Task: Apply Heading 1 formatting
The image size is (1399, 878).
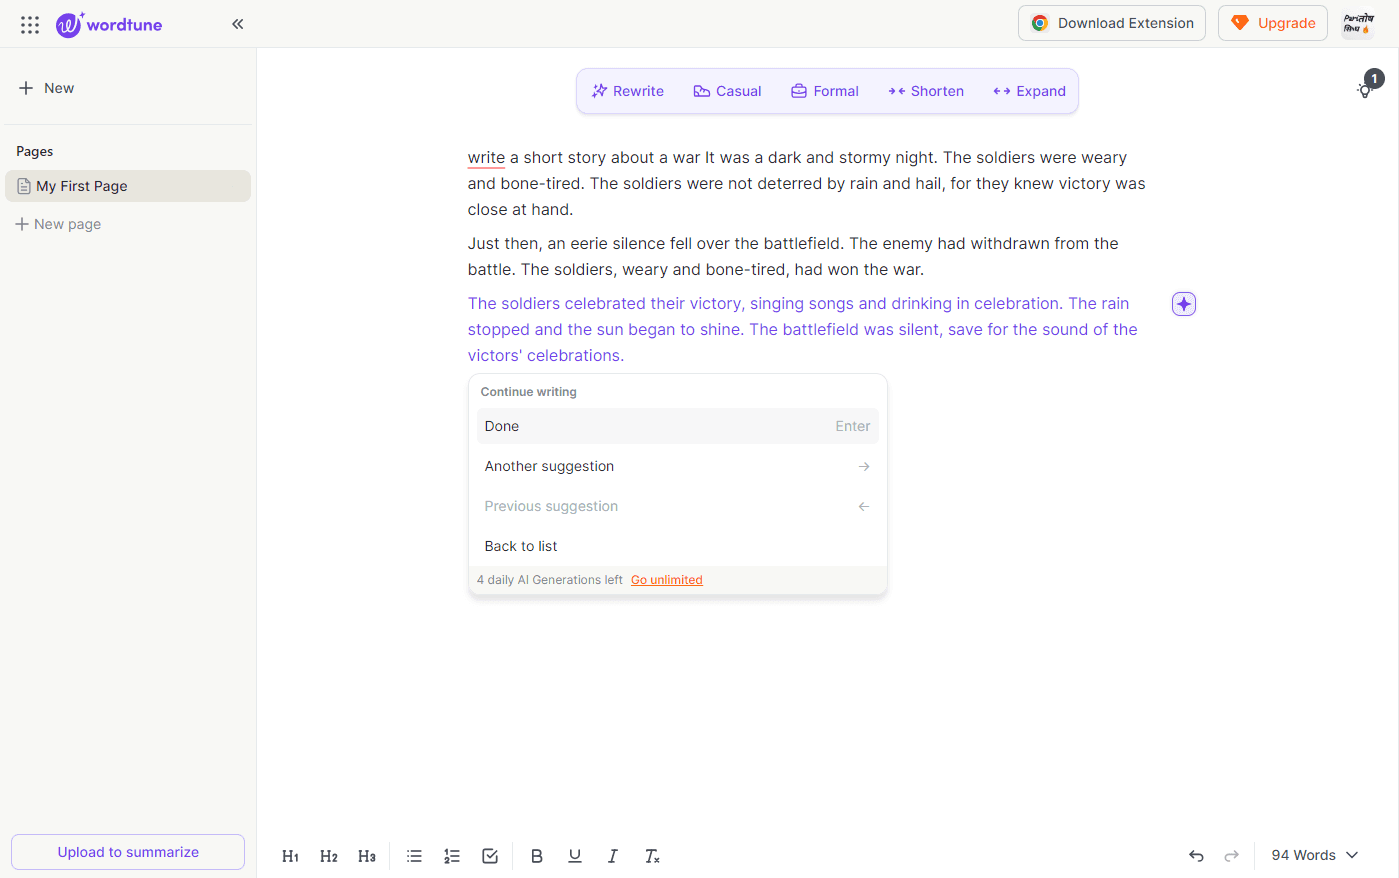Action: 290,856
